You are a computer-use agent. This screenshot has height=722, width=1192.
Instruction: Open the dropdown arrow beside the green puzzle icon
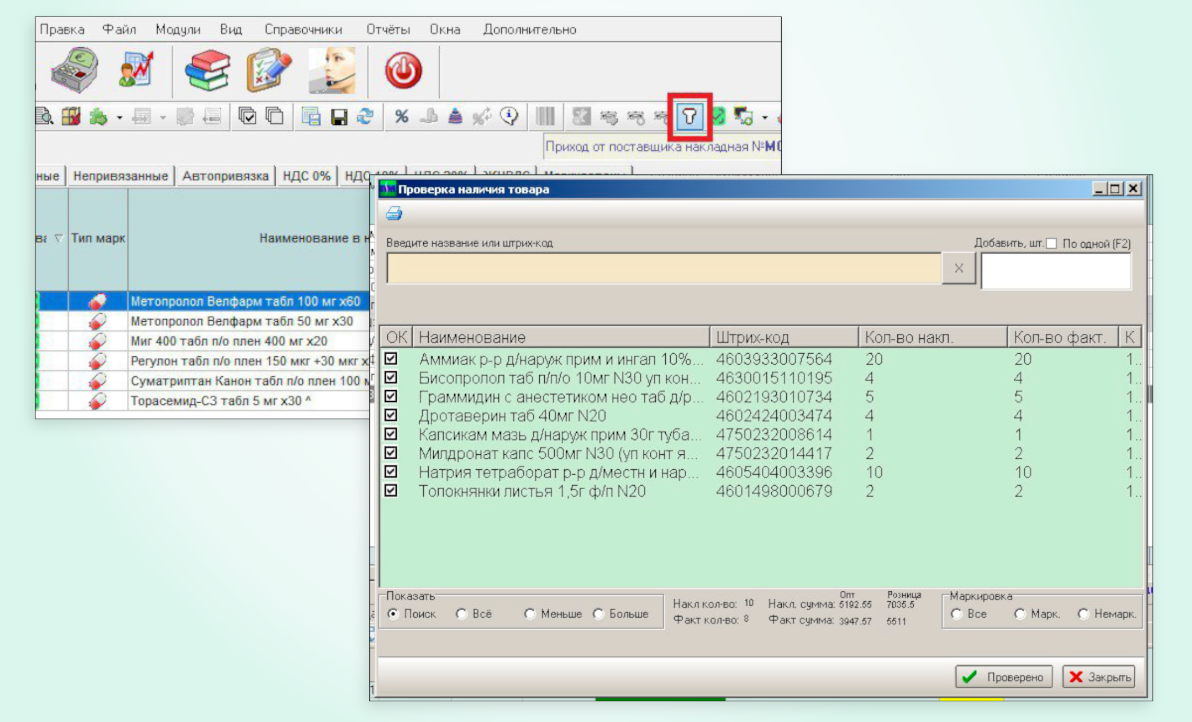click(x=119, y=117)
